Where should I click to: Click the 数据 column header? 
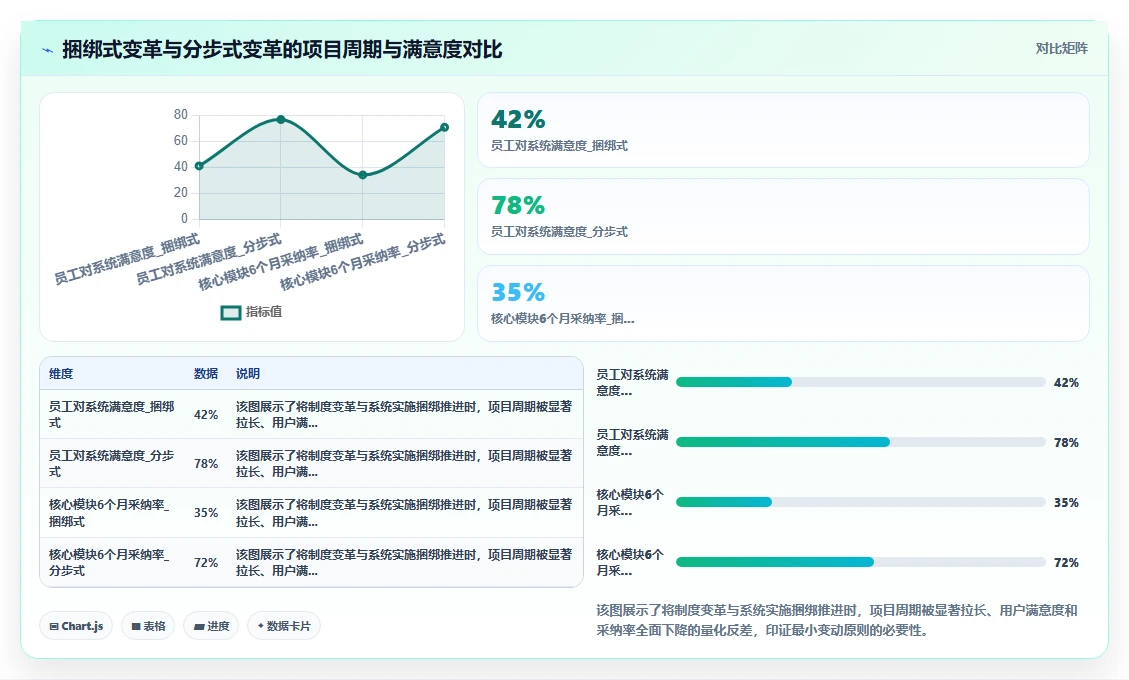pyautogui.click(x=205, y=374)
